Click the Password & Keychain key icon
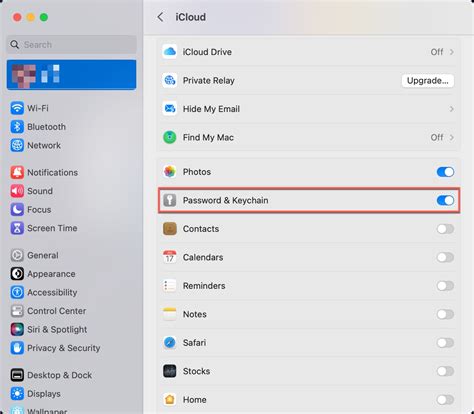474x414 pixels. coord(170,200)
